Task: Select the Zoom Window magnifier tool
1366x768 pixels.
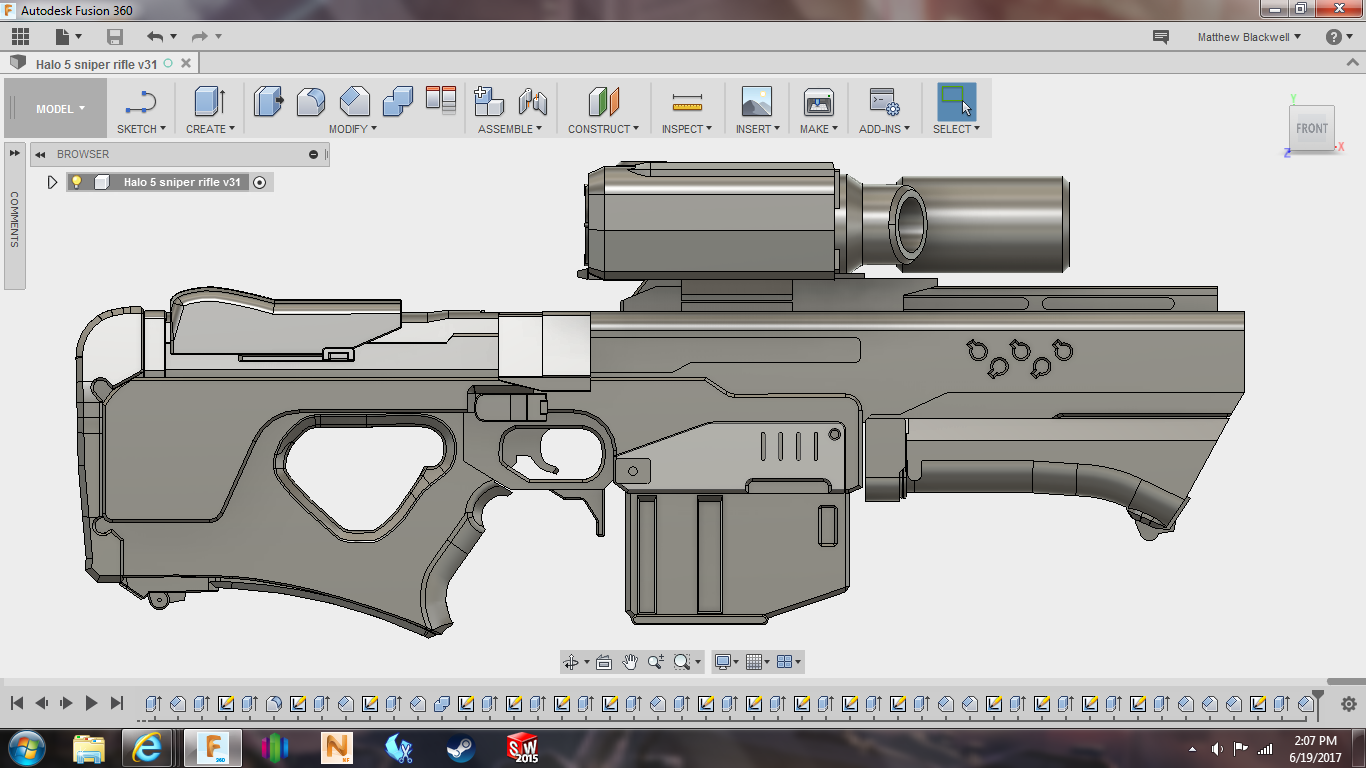Action: 683,662
